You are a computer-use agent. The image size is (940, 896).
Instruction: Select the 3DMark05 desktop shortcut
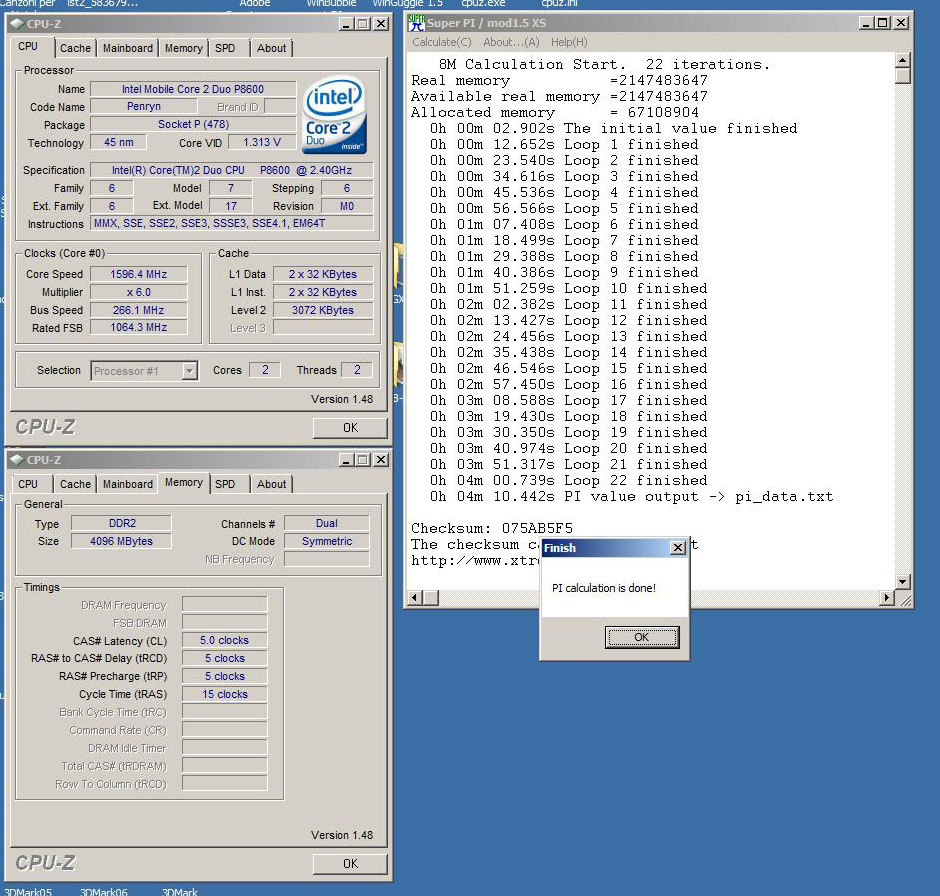tap(28, 891)
